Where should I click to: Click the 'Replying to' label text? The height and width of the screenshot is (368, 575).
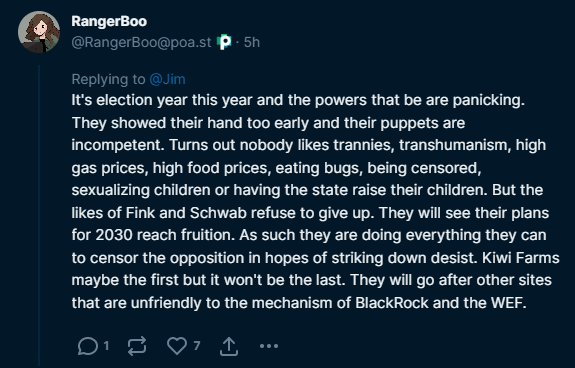point(108,79)
